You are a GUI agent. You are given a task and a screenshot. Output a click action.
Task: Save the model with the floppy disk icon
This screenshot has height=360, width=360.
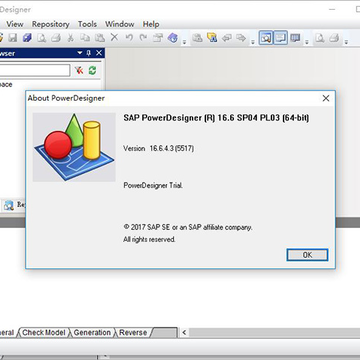(x=12, y=38)
